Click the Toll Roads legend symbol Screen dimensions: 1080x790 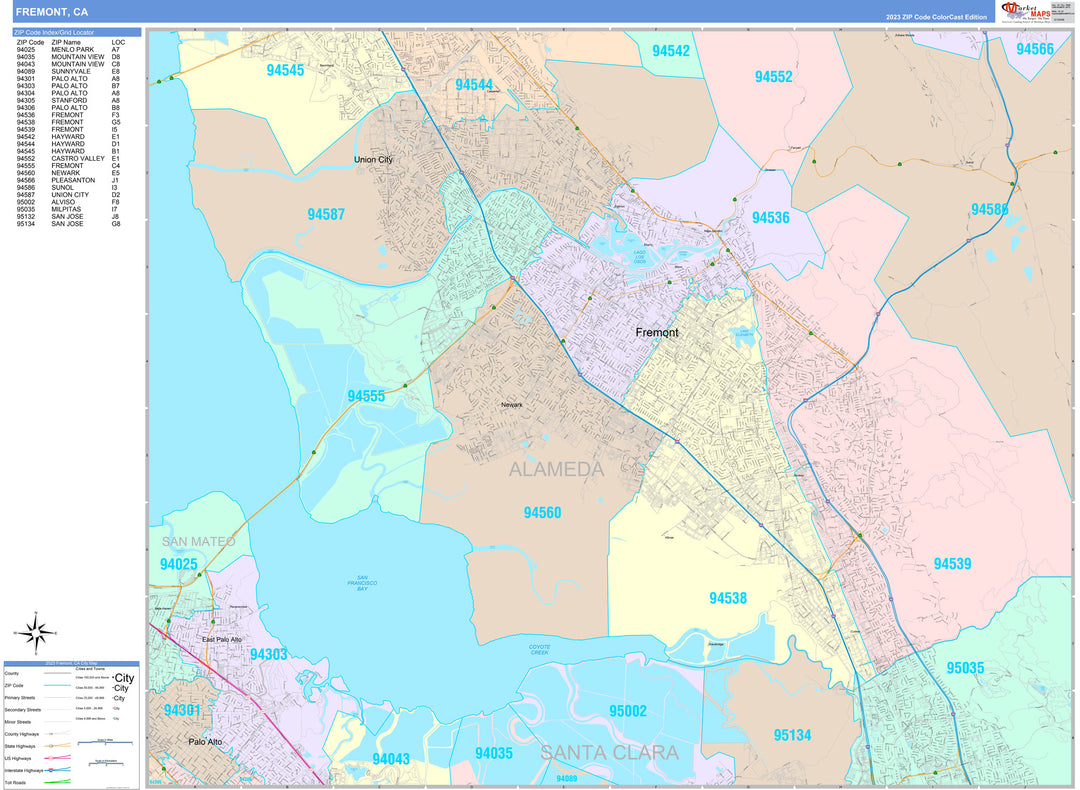click(x=57, y=783)
